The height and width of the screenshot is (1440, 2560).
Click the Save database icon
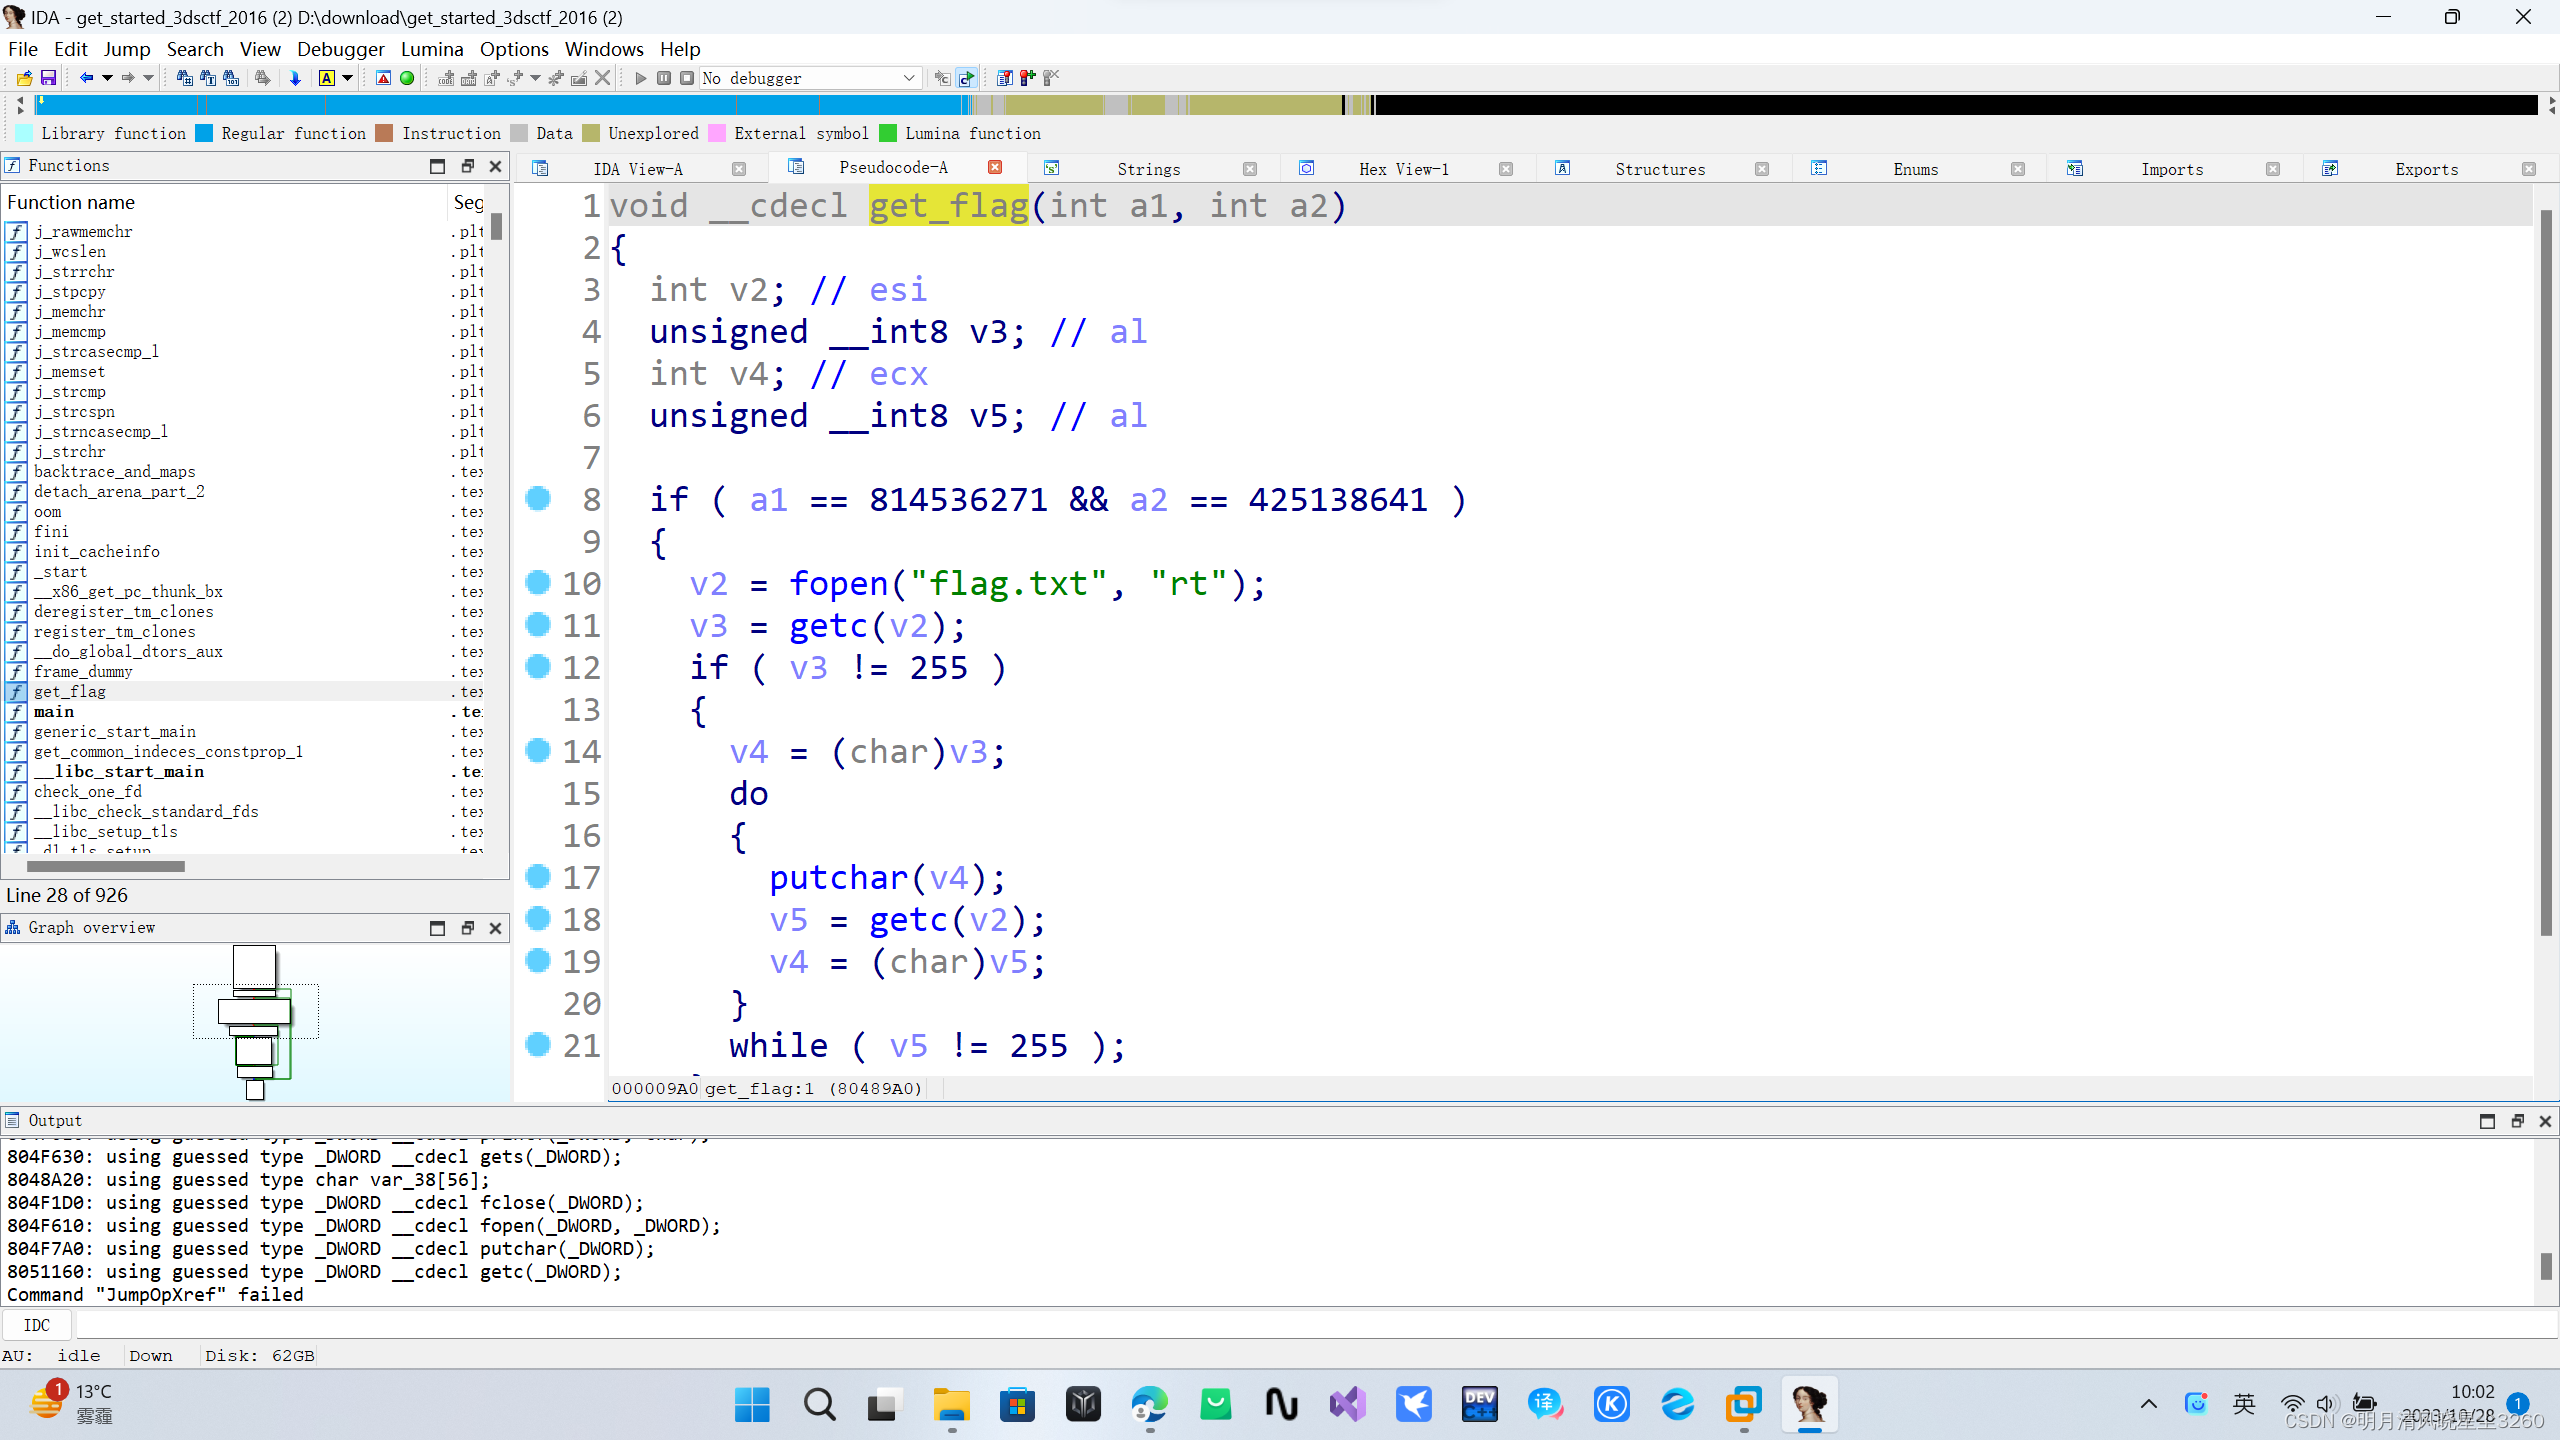(47, 78)
